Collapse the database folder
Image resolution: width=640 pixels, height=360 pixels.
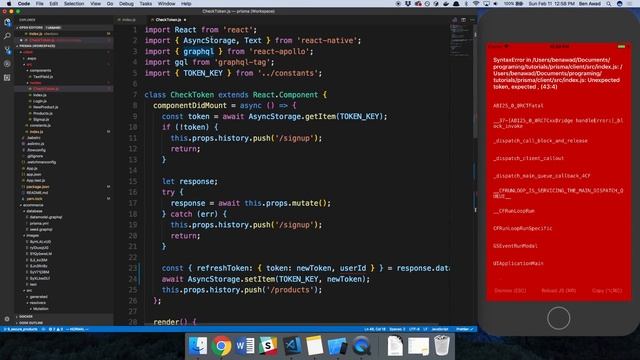[34, 211]
